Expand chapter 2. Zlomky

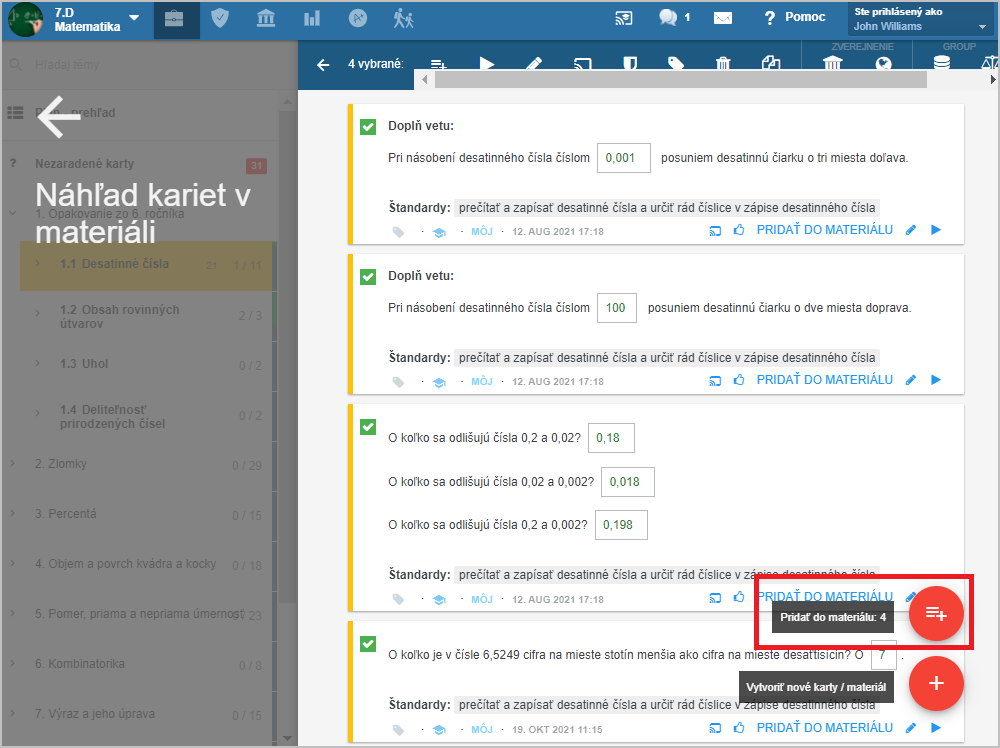[x=13, y=464]
